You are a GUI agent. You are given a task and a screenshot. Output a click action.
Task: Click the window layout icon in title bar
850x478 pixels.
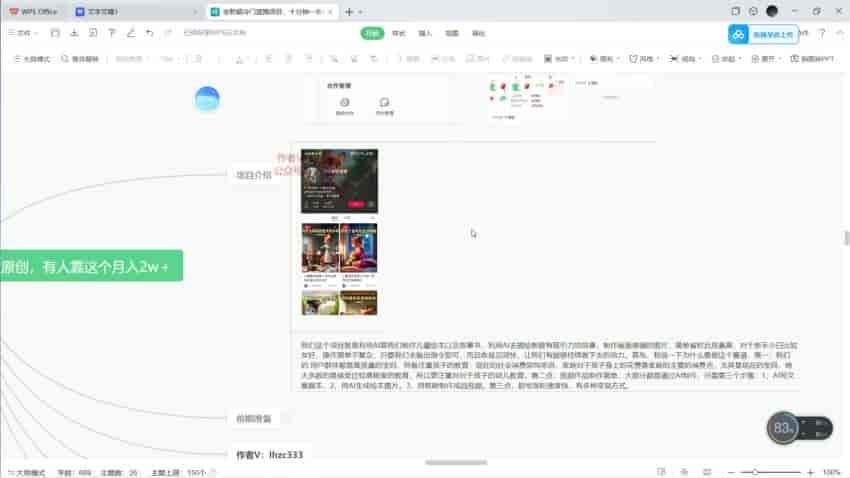(x=736, y=11)
